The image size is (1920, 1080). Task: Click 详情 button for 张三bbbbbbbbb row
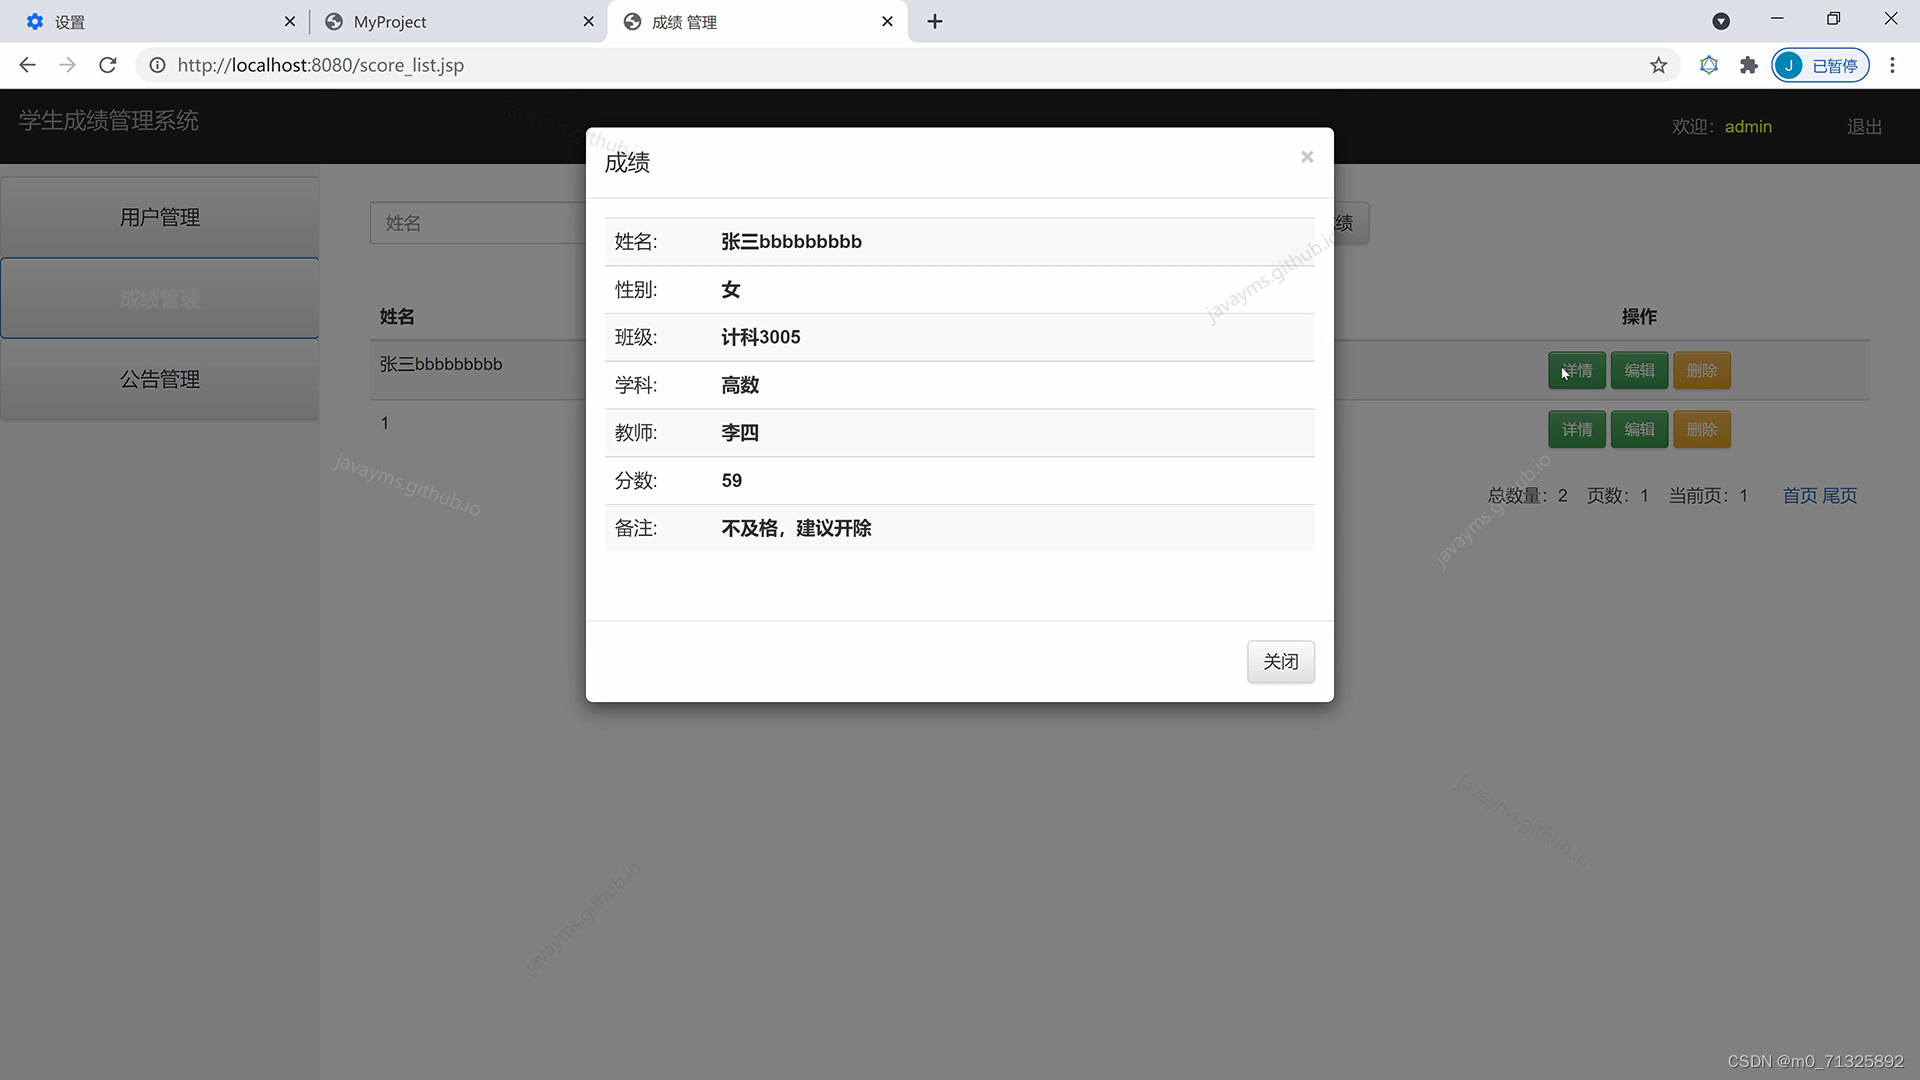pos(1577,370)
